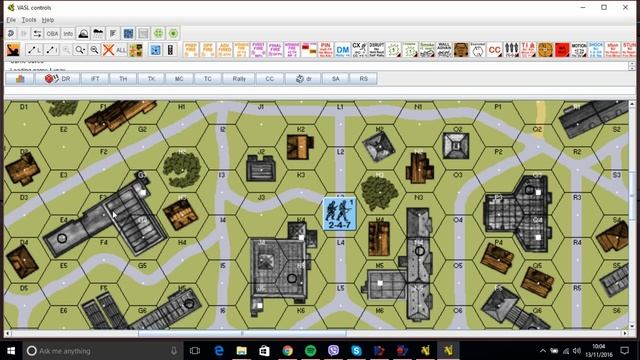Screen dimensions: 640x360
Task: Click the Info toolbar button
Action: point(68,33)
